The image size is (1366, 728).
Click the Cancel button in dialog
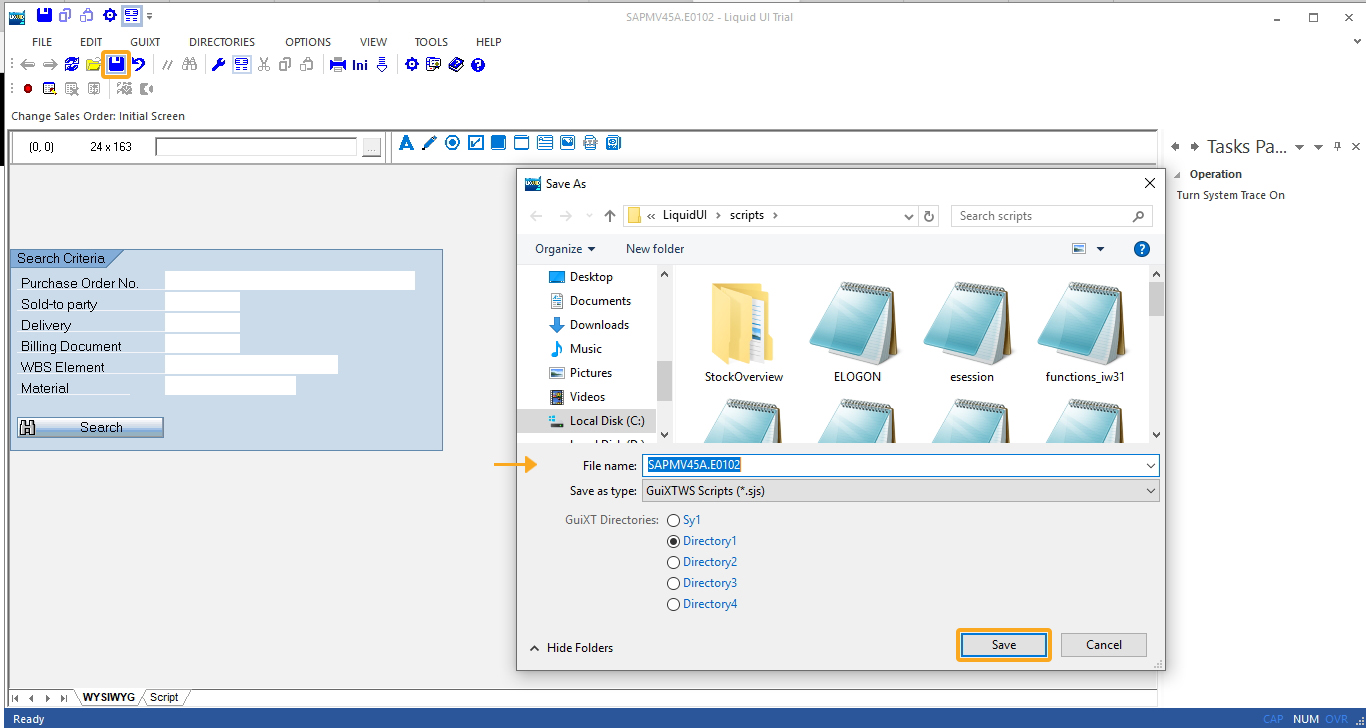click(1104, 645)
